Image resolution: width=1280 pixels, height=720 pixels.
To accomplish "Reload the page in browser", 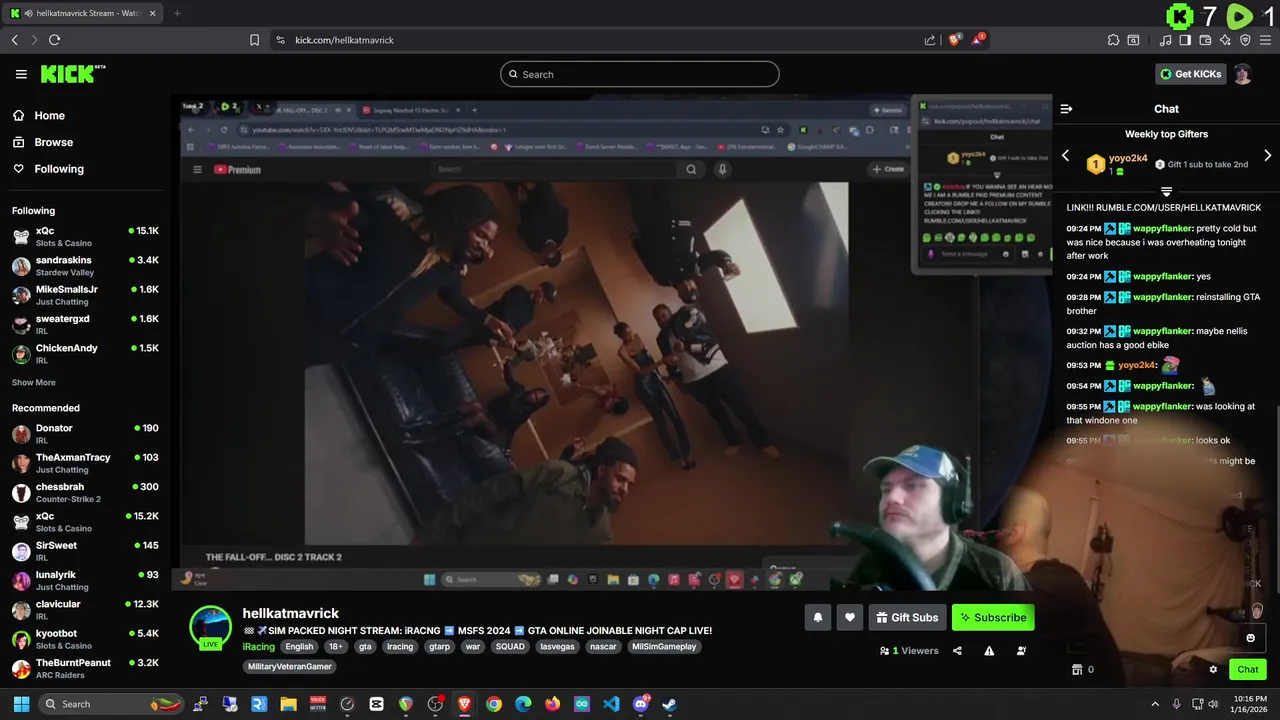I will (x=54, y=40).
